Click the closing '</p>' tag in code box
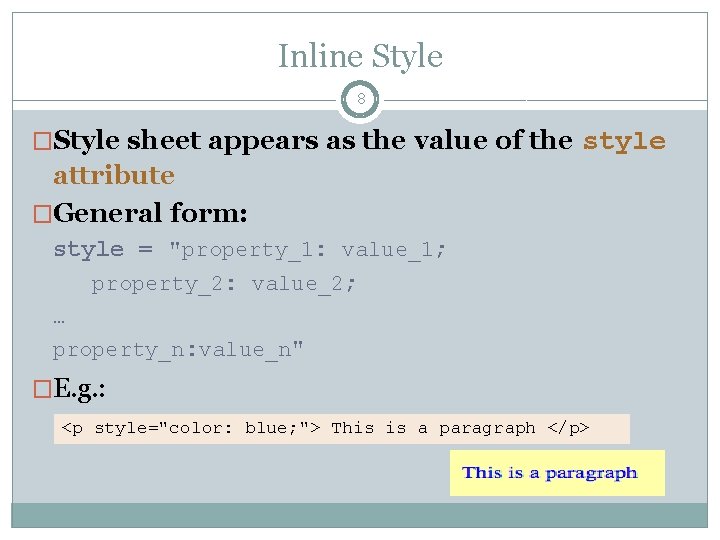Image resolution: width=720 pixels, height=540 pixels. click(568, 428)
